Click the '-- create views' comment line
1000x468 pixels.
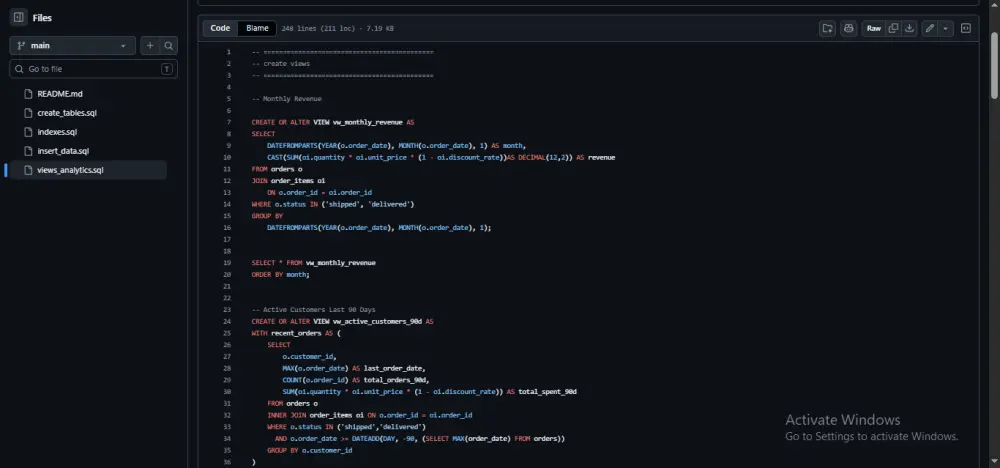click(x=281, y=64)
